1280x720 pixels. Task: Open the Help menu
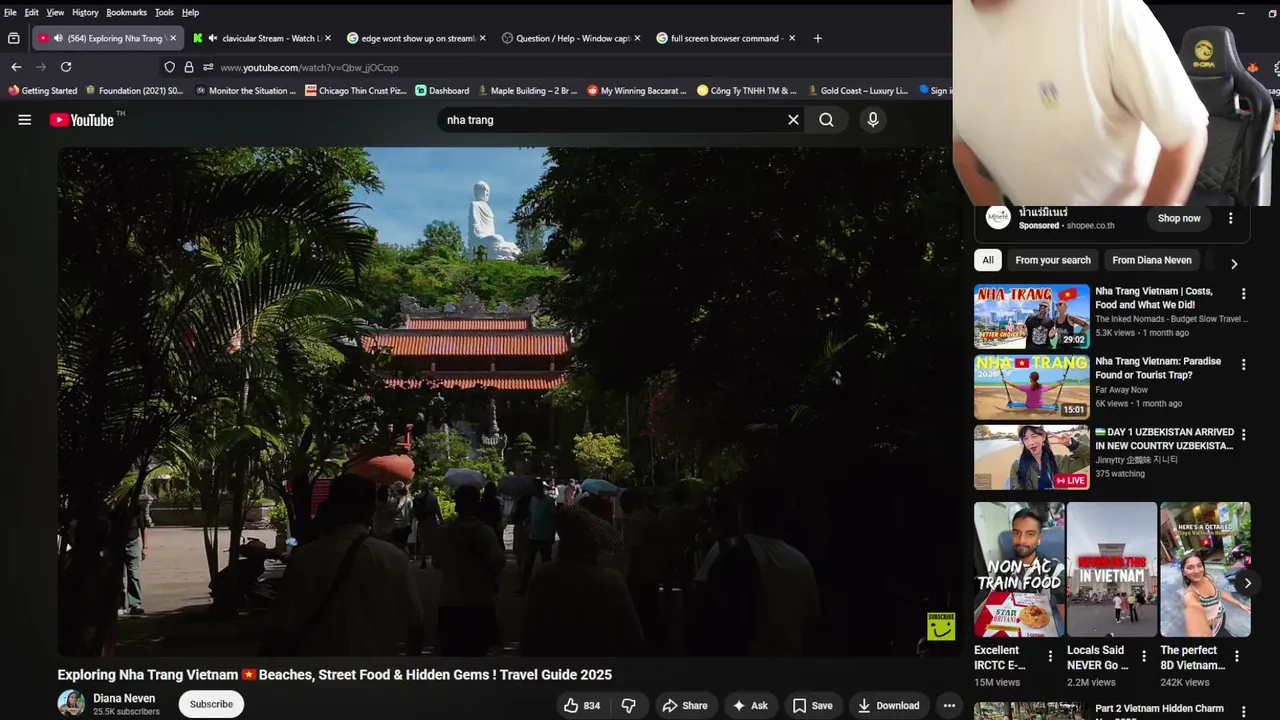point(190,12)
